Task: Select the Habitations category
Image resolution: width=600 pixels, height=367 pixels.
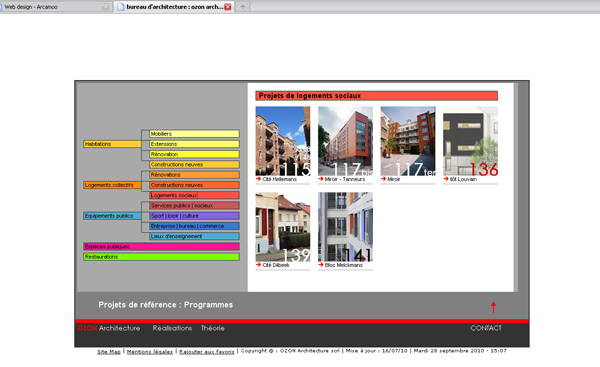Action: pos(112,144)
